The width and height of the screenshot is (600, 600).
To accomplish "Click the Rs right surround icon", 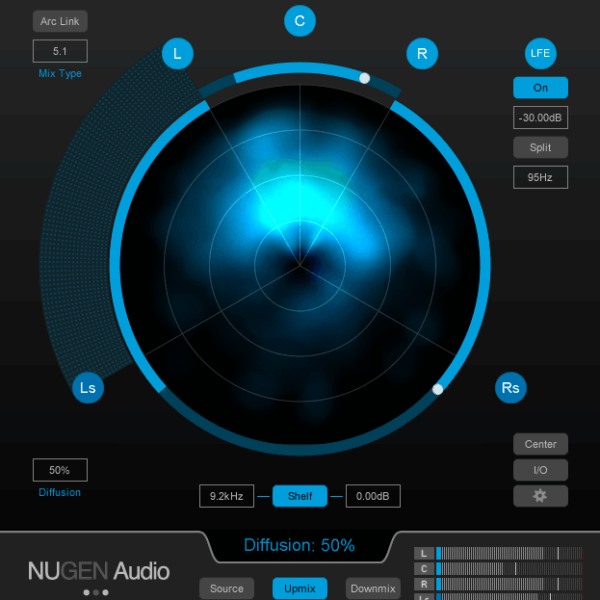I will [511, 387].
